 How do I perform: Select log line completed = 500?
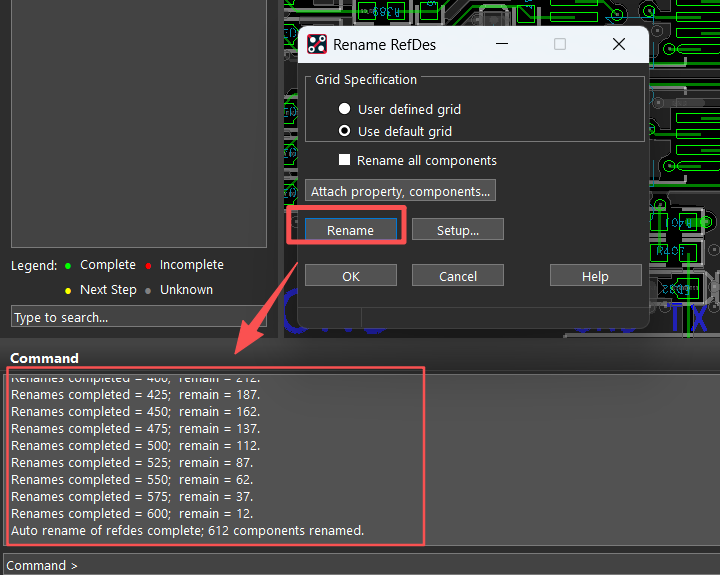point(135,445)
